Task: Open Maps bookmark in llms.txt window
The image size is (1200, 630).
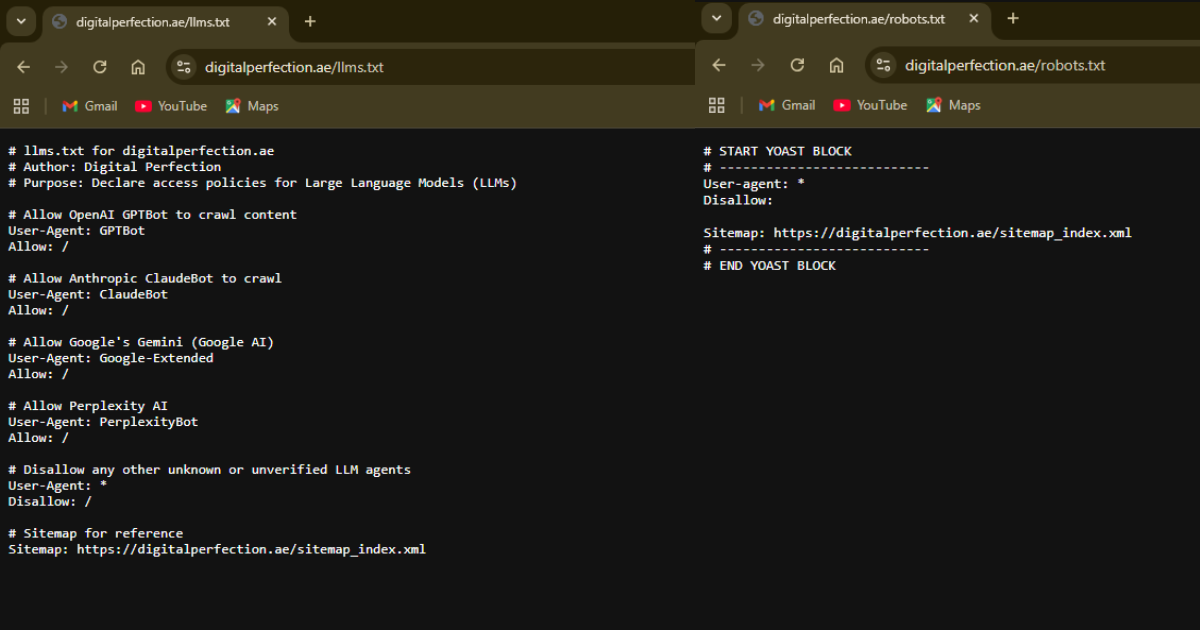Action: click(252, 106)
